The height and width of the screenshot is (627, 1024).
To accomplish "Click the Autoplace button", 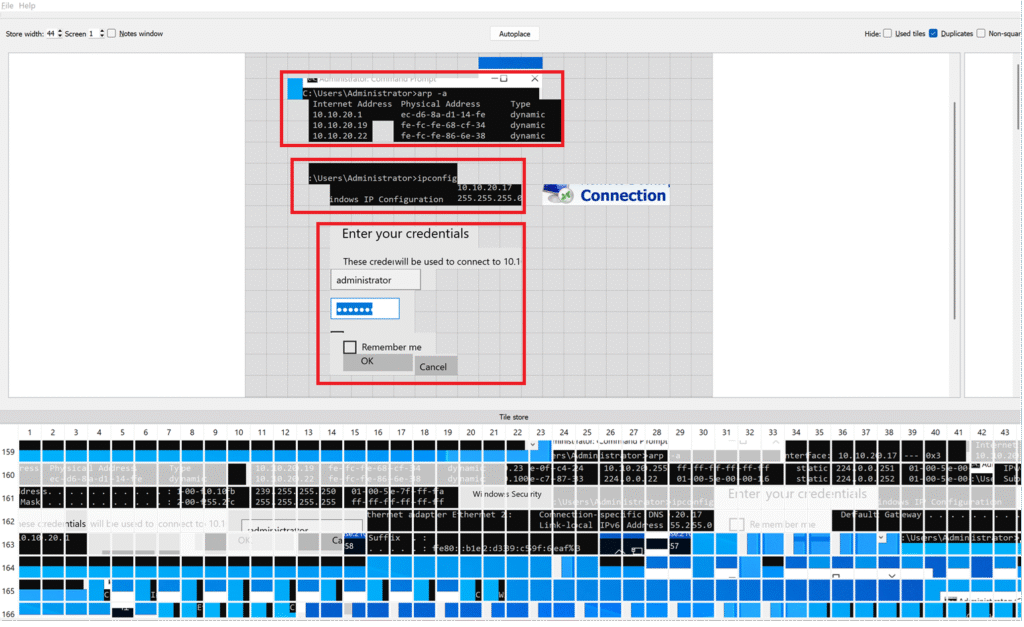I will pos(515,34).
